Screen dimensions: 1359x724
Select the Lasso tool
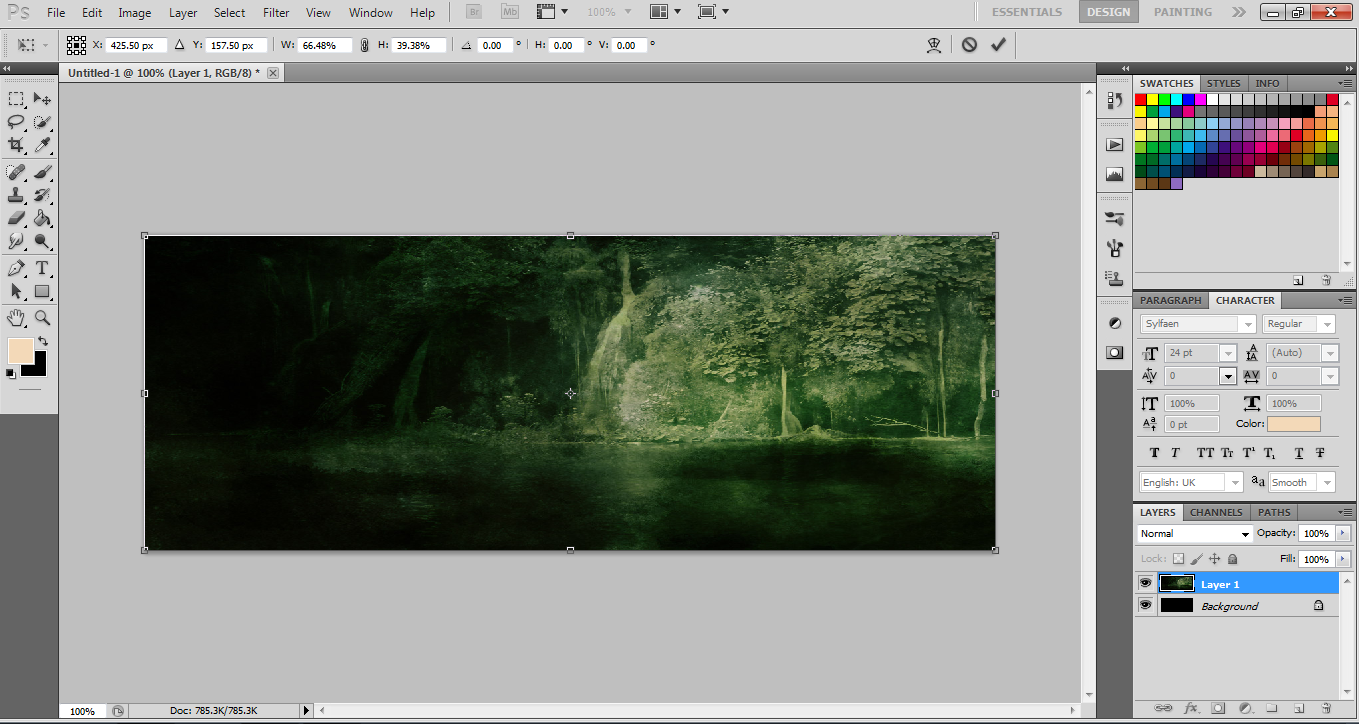click(16, 122)
